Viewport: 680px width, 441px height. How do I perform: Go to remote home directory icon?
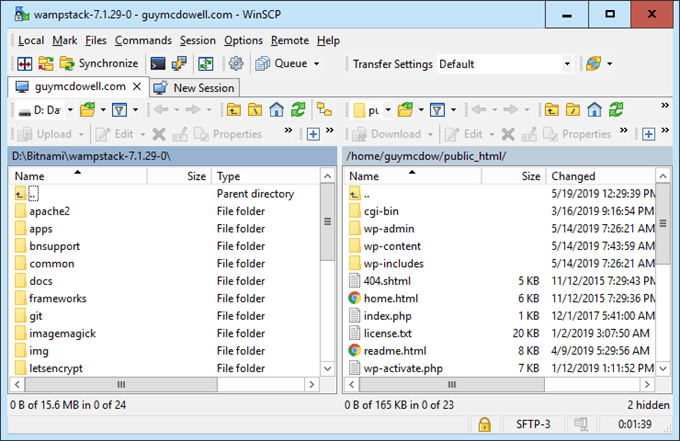click(595, 110)
